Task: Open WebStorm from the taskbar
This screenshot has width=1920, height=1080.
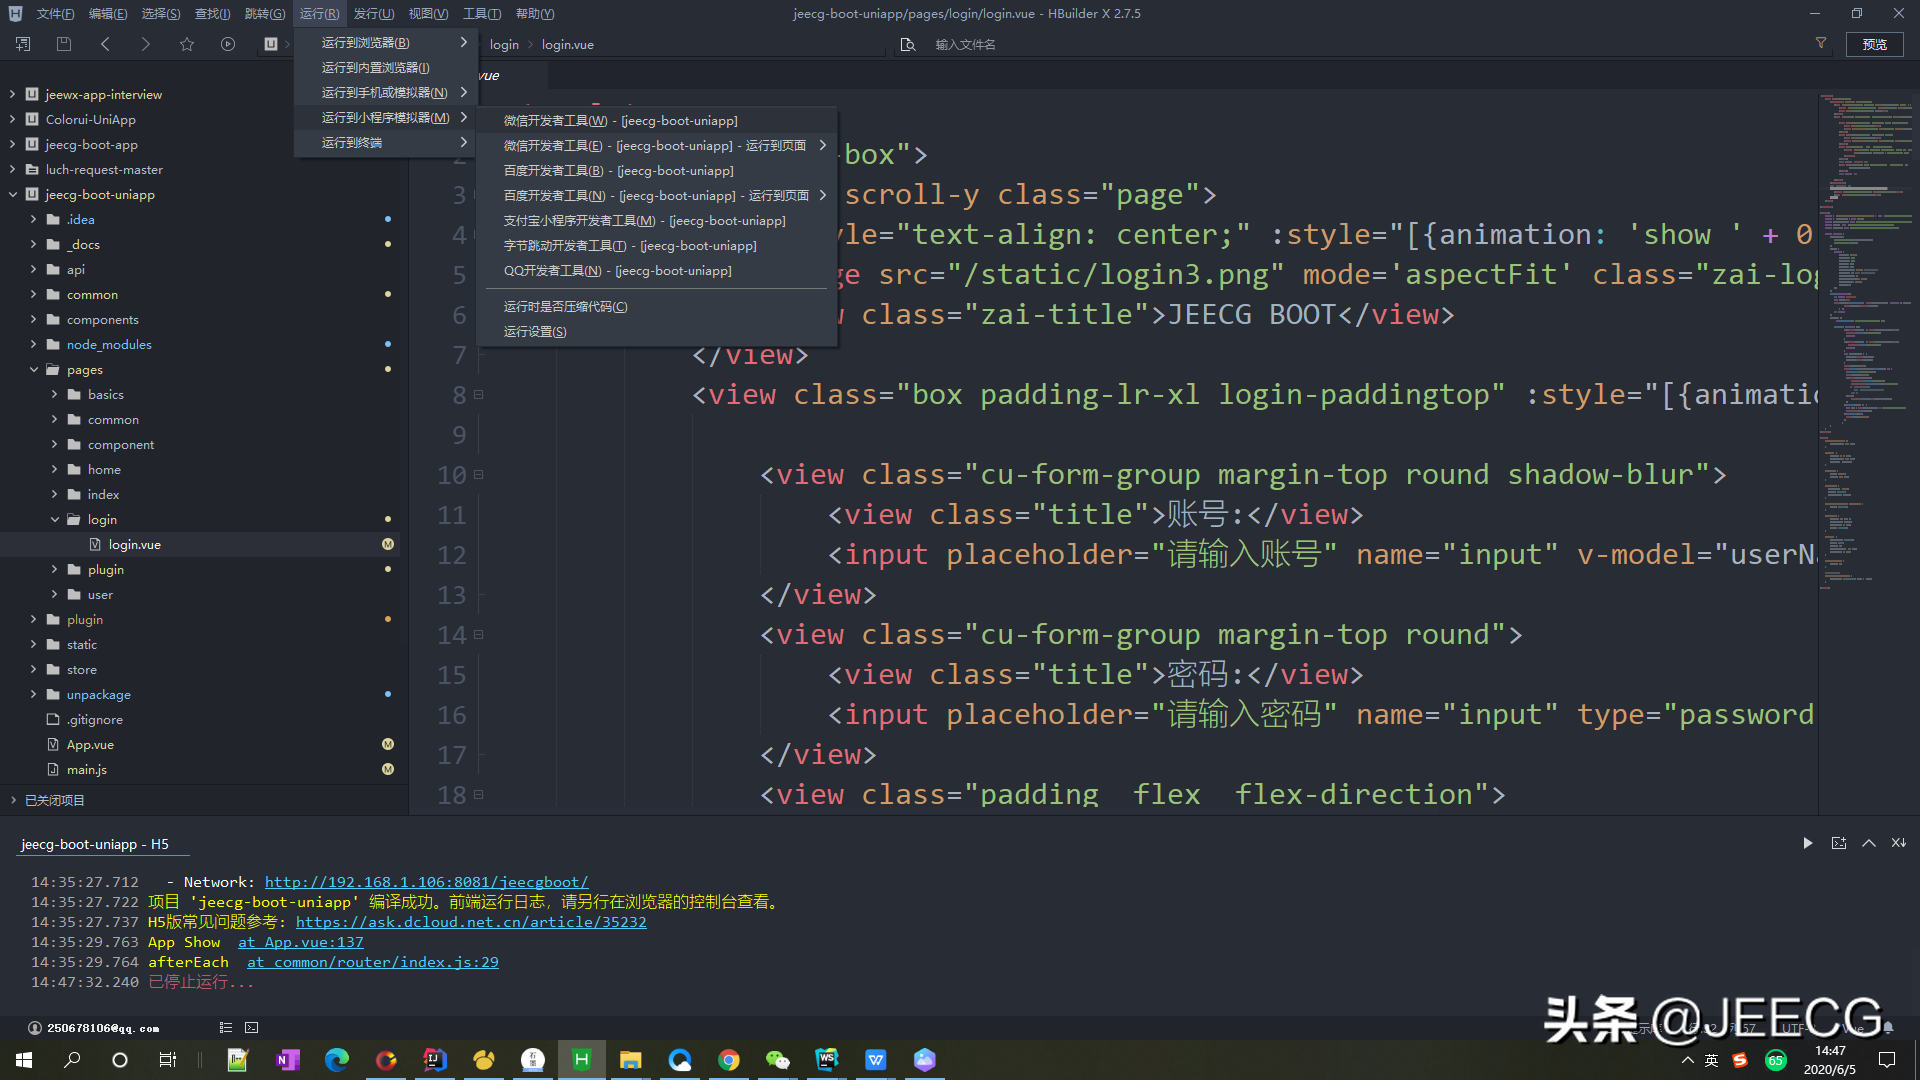Action: point(827,1060)
